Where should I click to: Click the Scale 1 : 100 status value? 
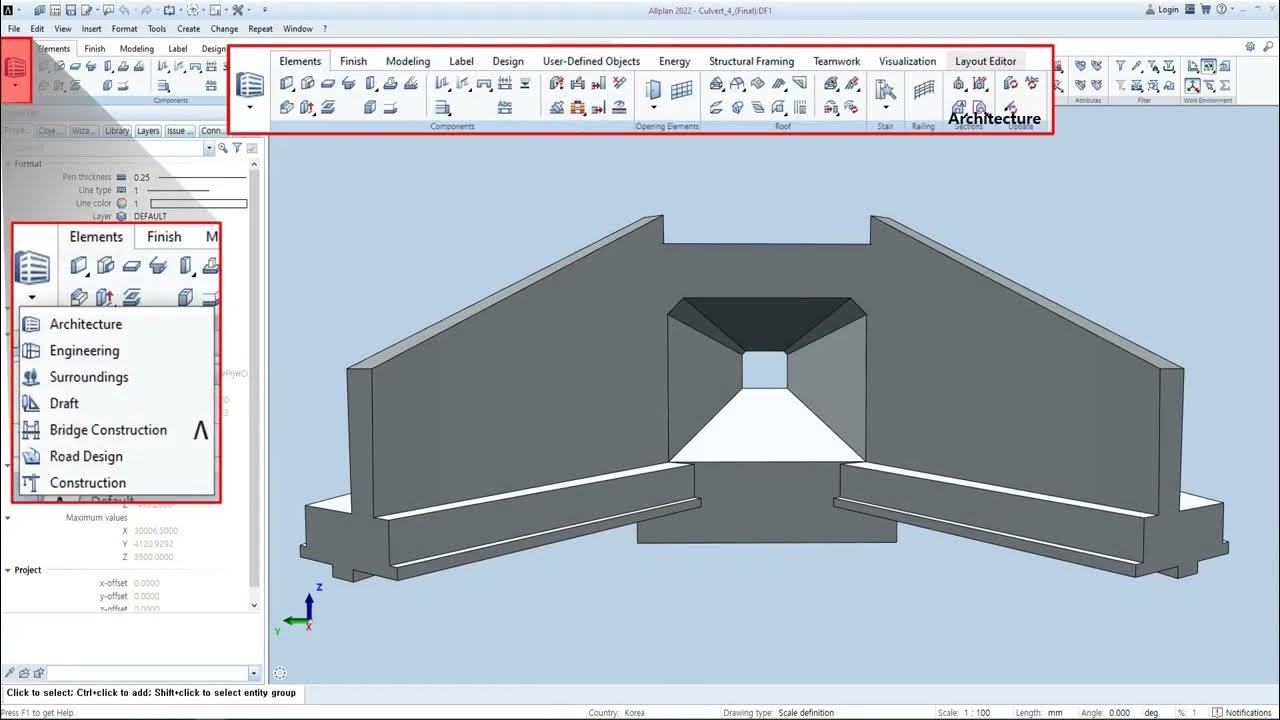point(977,713)
